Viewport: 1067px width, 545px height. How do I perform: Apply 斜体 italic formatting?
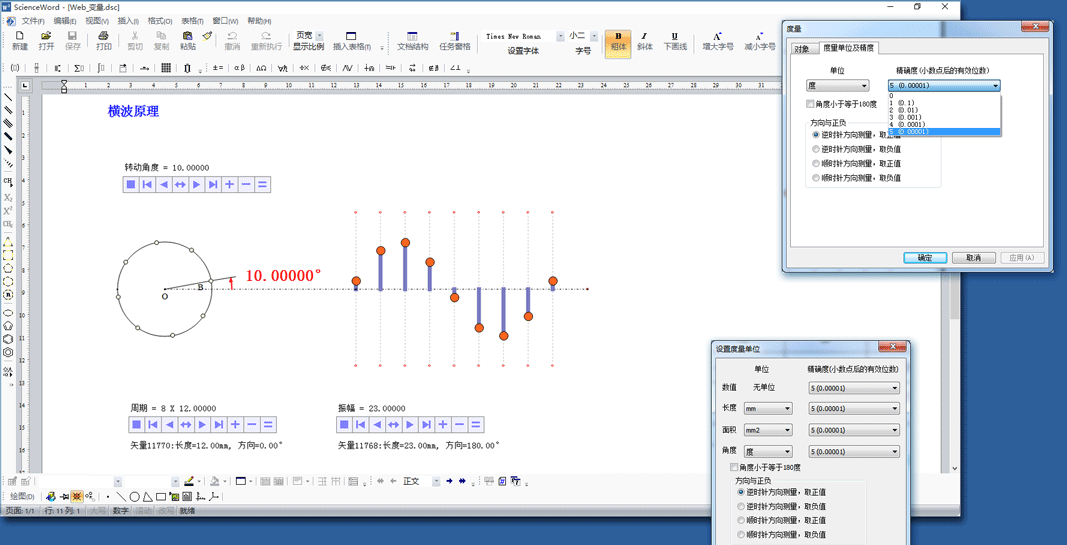645,41
